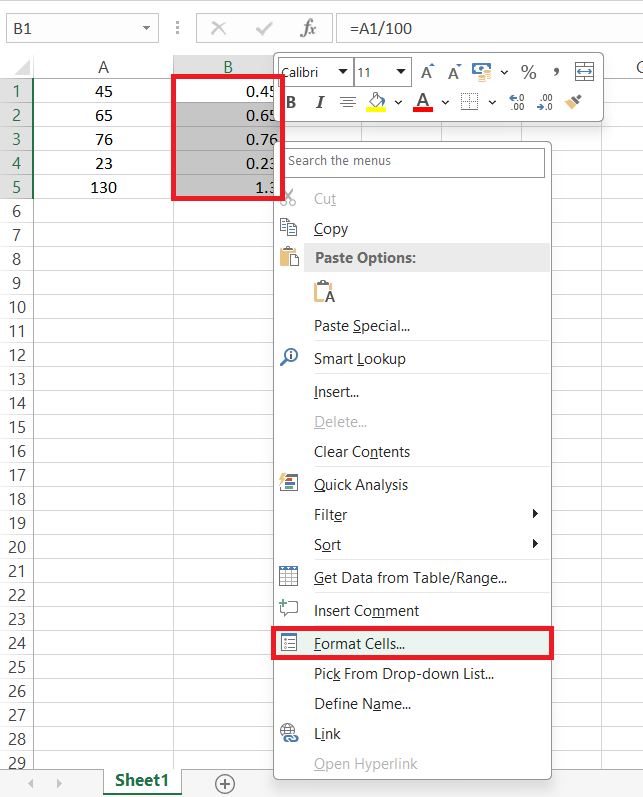Click Increase Font Size icon in mini toolbar
This screenshot has height=797, width=643.
(427, 72)
